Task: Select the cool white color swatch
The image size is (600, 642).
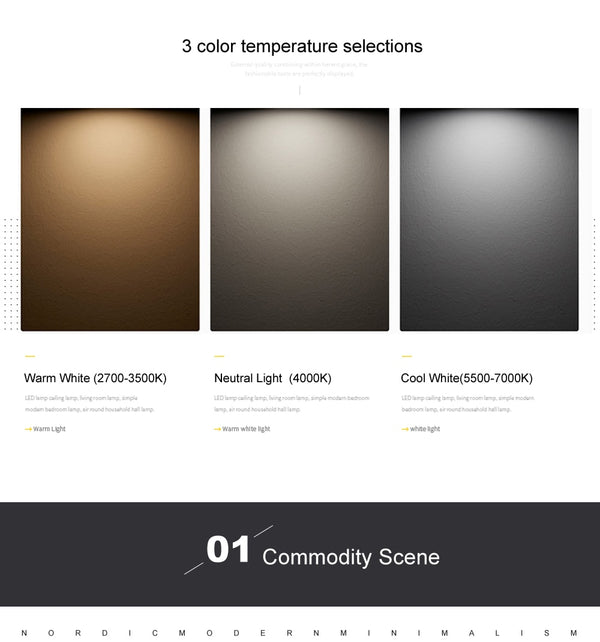Action: point(489,219)
